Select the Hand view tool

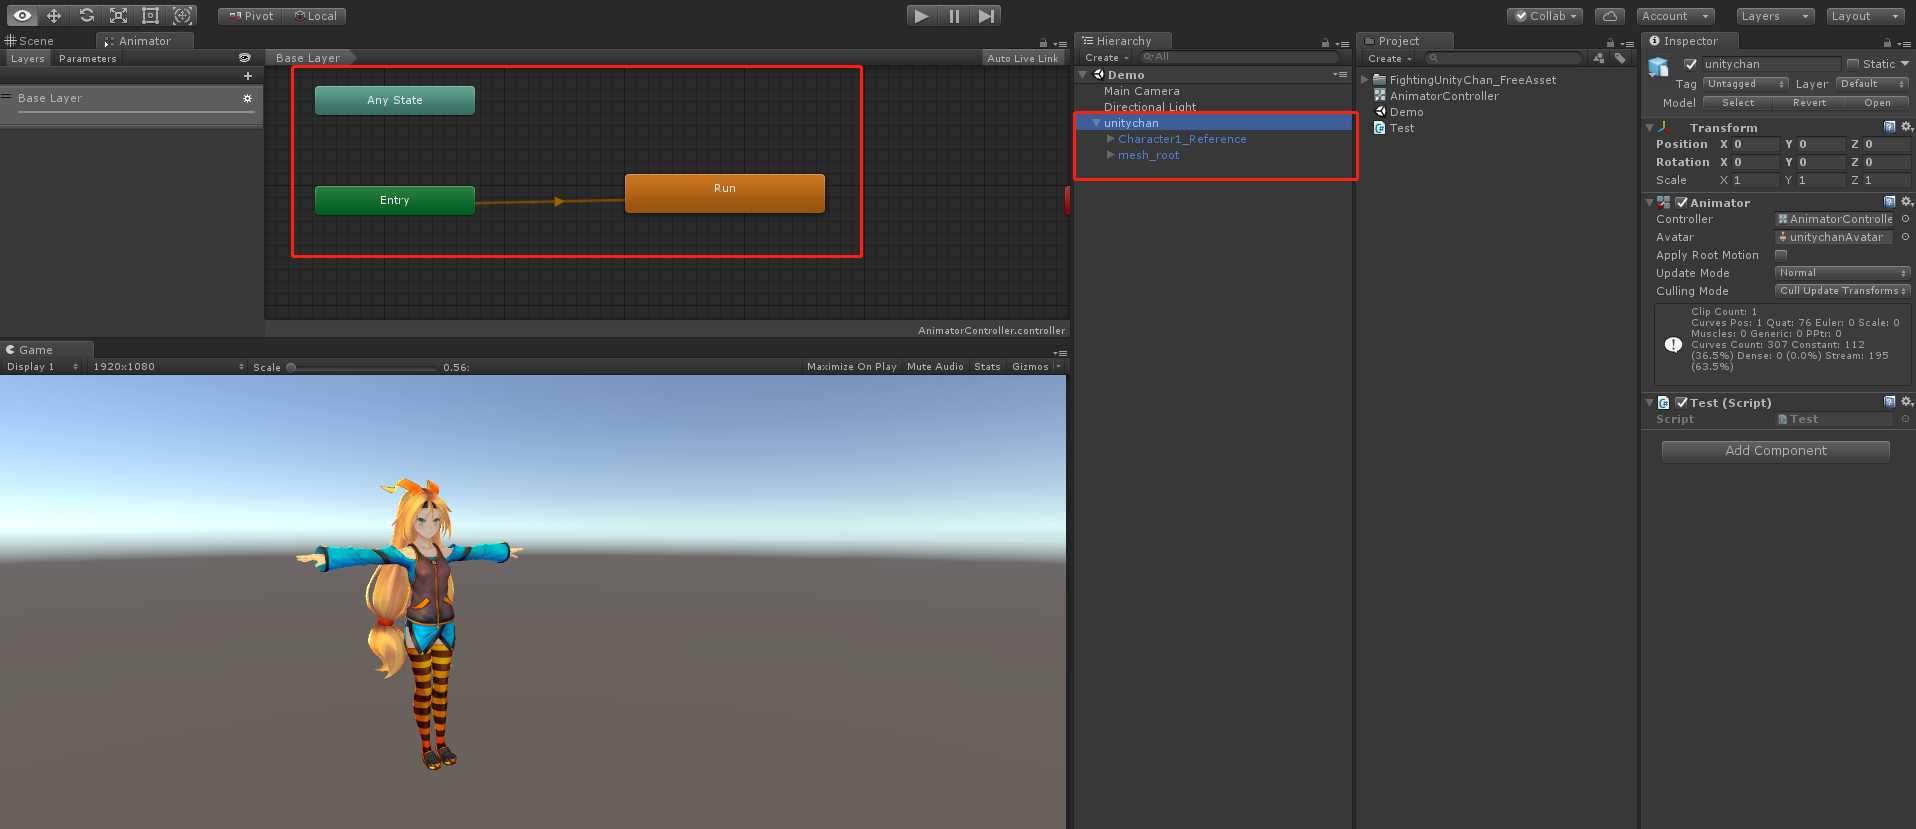point(22,16)
